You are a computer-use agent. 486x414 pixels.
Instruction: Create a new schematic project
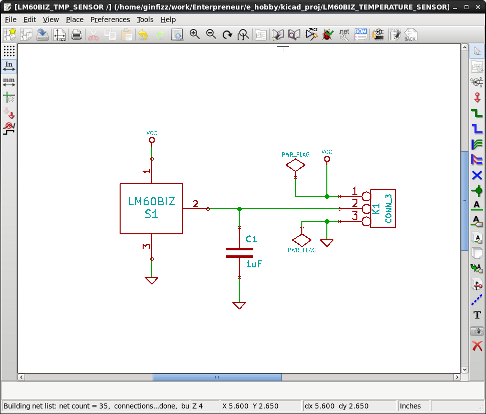coord(10,34)
